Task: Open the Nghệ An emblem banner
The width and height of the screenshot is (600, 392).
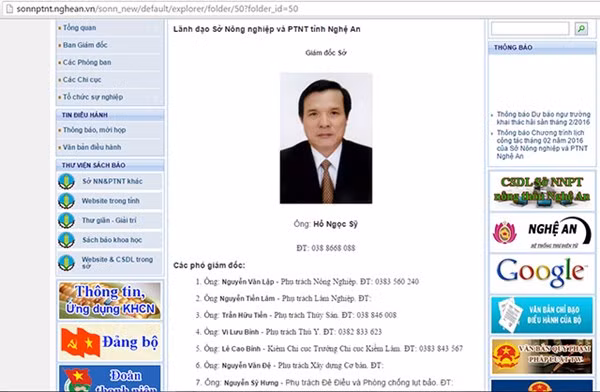Action: [542, 232]
